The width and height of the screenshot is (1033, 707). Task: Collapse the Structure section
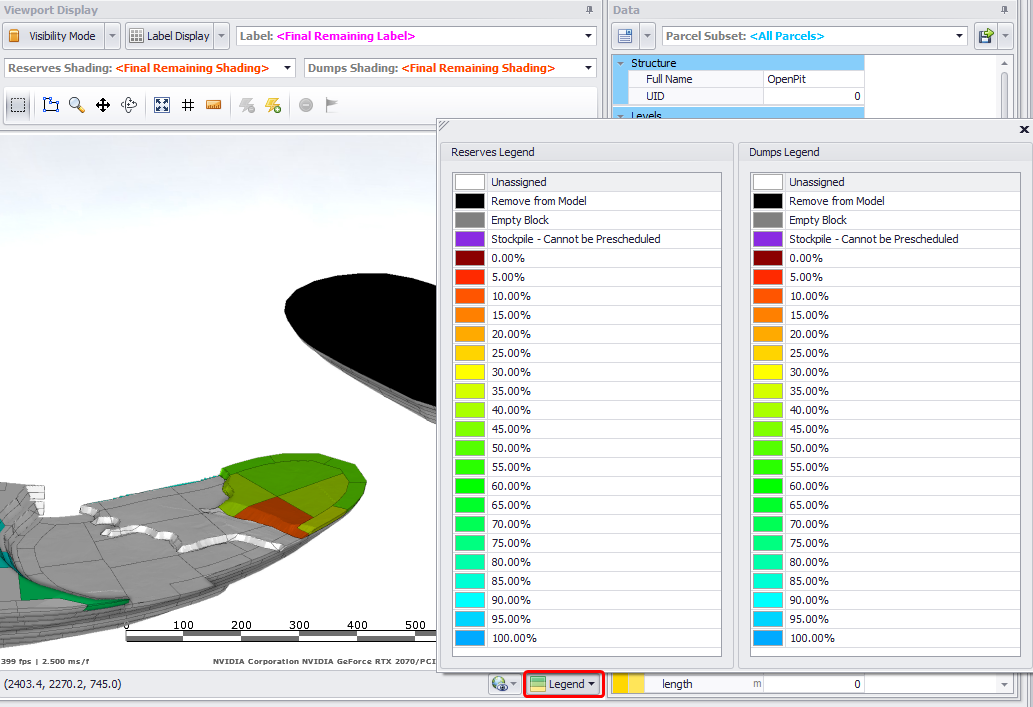click(621, 63)
